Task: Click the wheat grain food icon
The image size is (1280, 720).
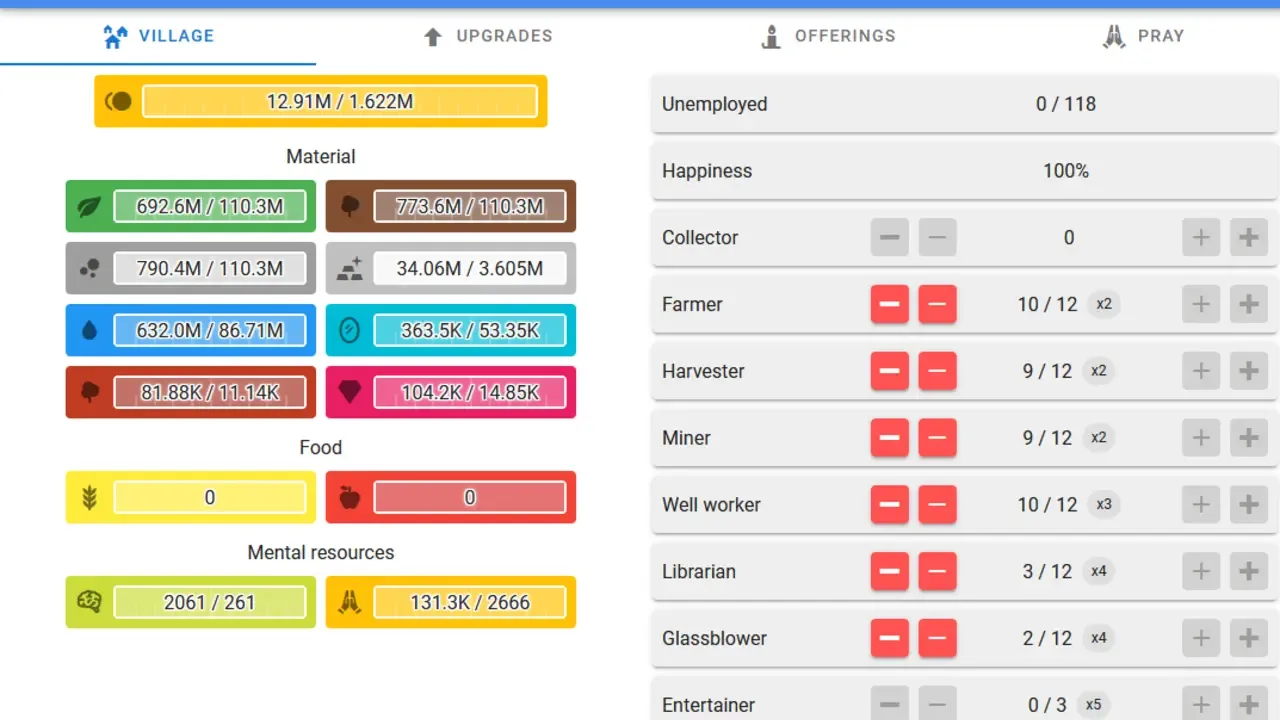Action: coord(90,498)
